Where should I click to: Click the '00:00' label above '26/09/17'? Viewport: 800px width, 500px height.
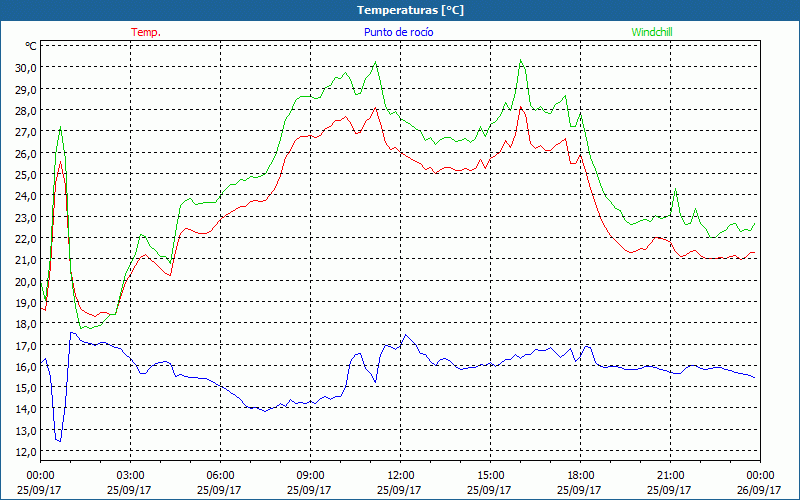[x=761, y=475]
